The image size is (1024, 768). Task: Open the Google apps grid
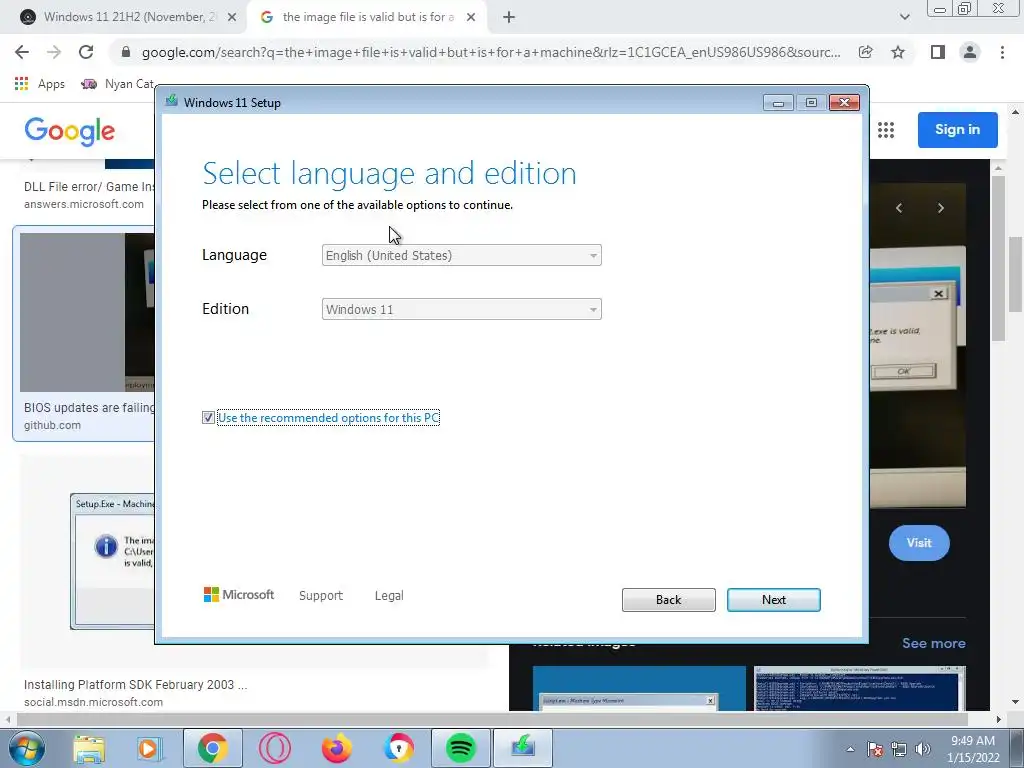(x=886, y=130)
